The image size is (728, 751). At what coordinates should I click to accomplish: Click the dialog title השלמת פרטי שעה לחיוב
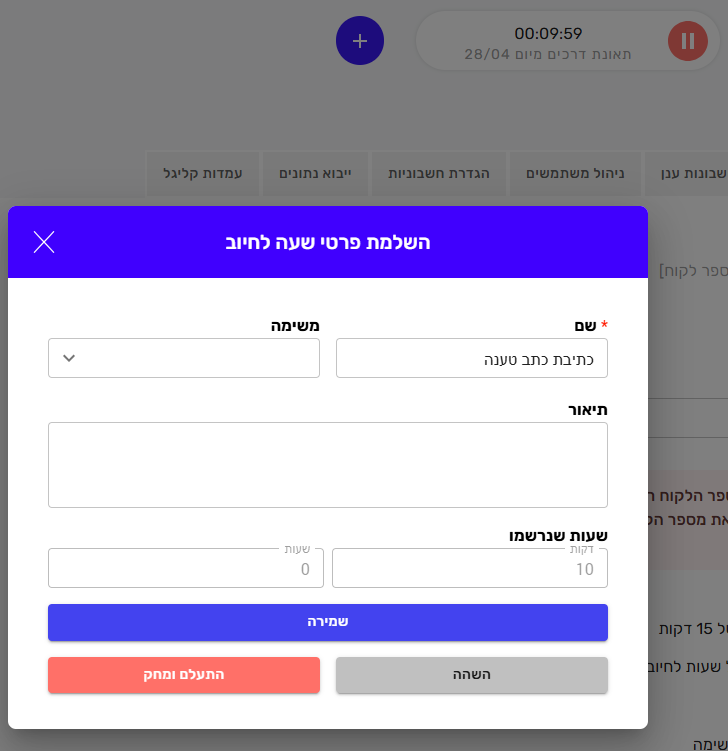click(x=327, y=242)
